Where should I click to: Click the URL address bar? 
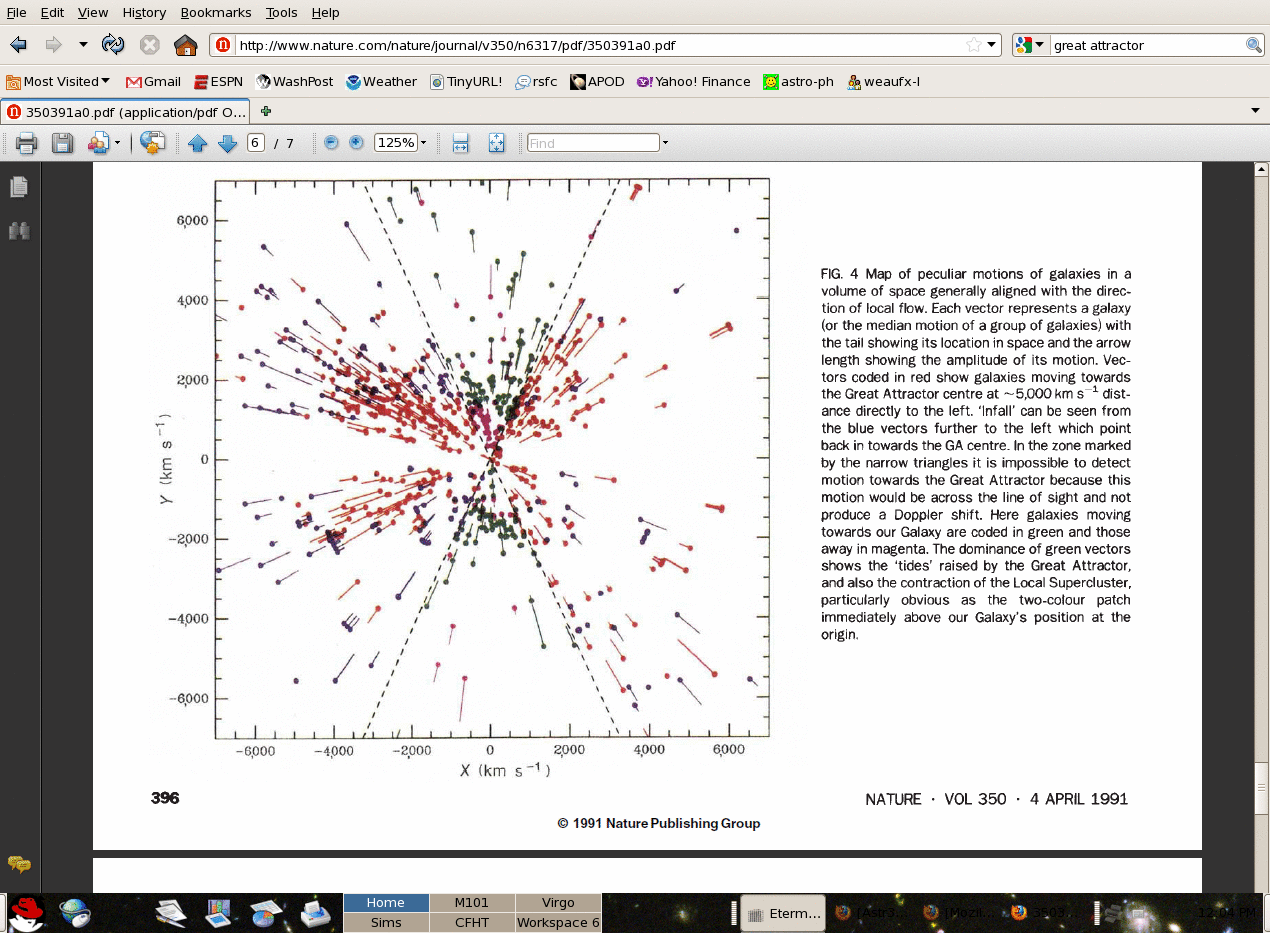point(606,45)
